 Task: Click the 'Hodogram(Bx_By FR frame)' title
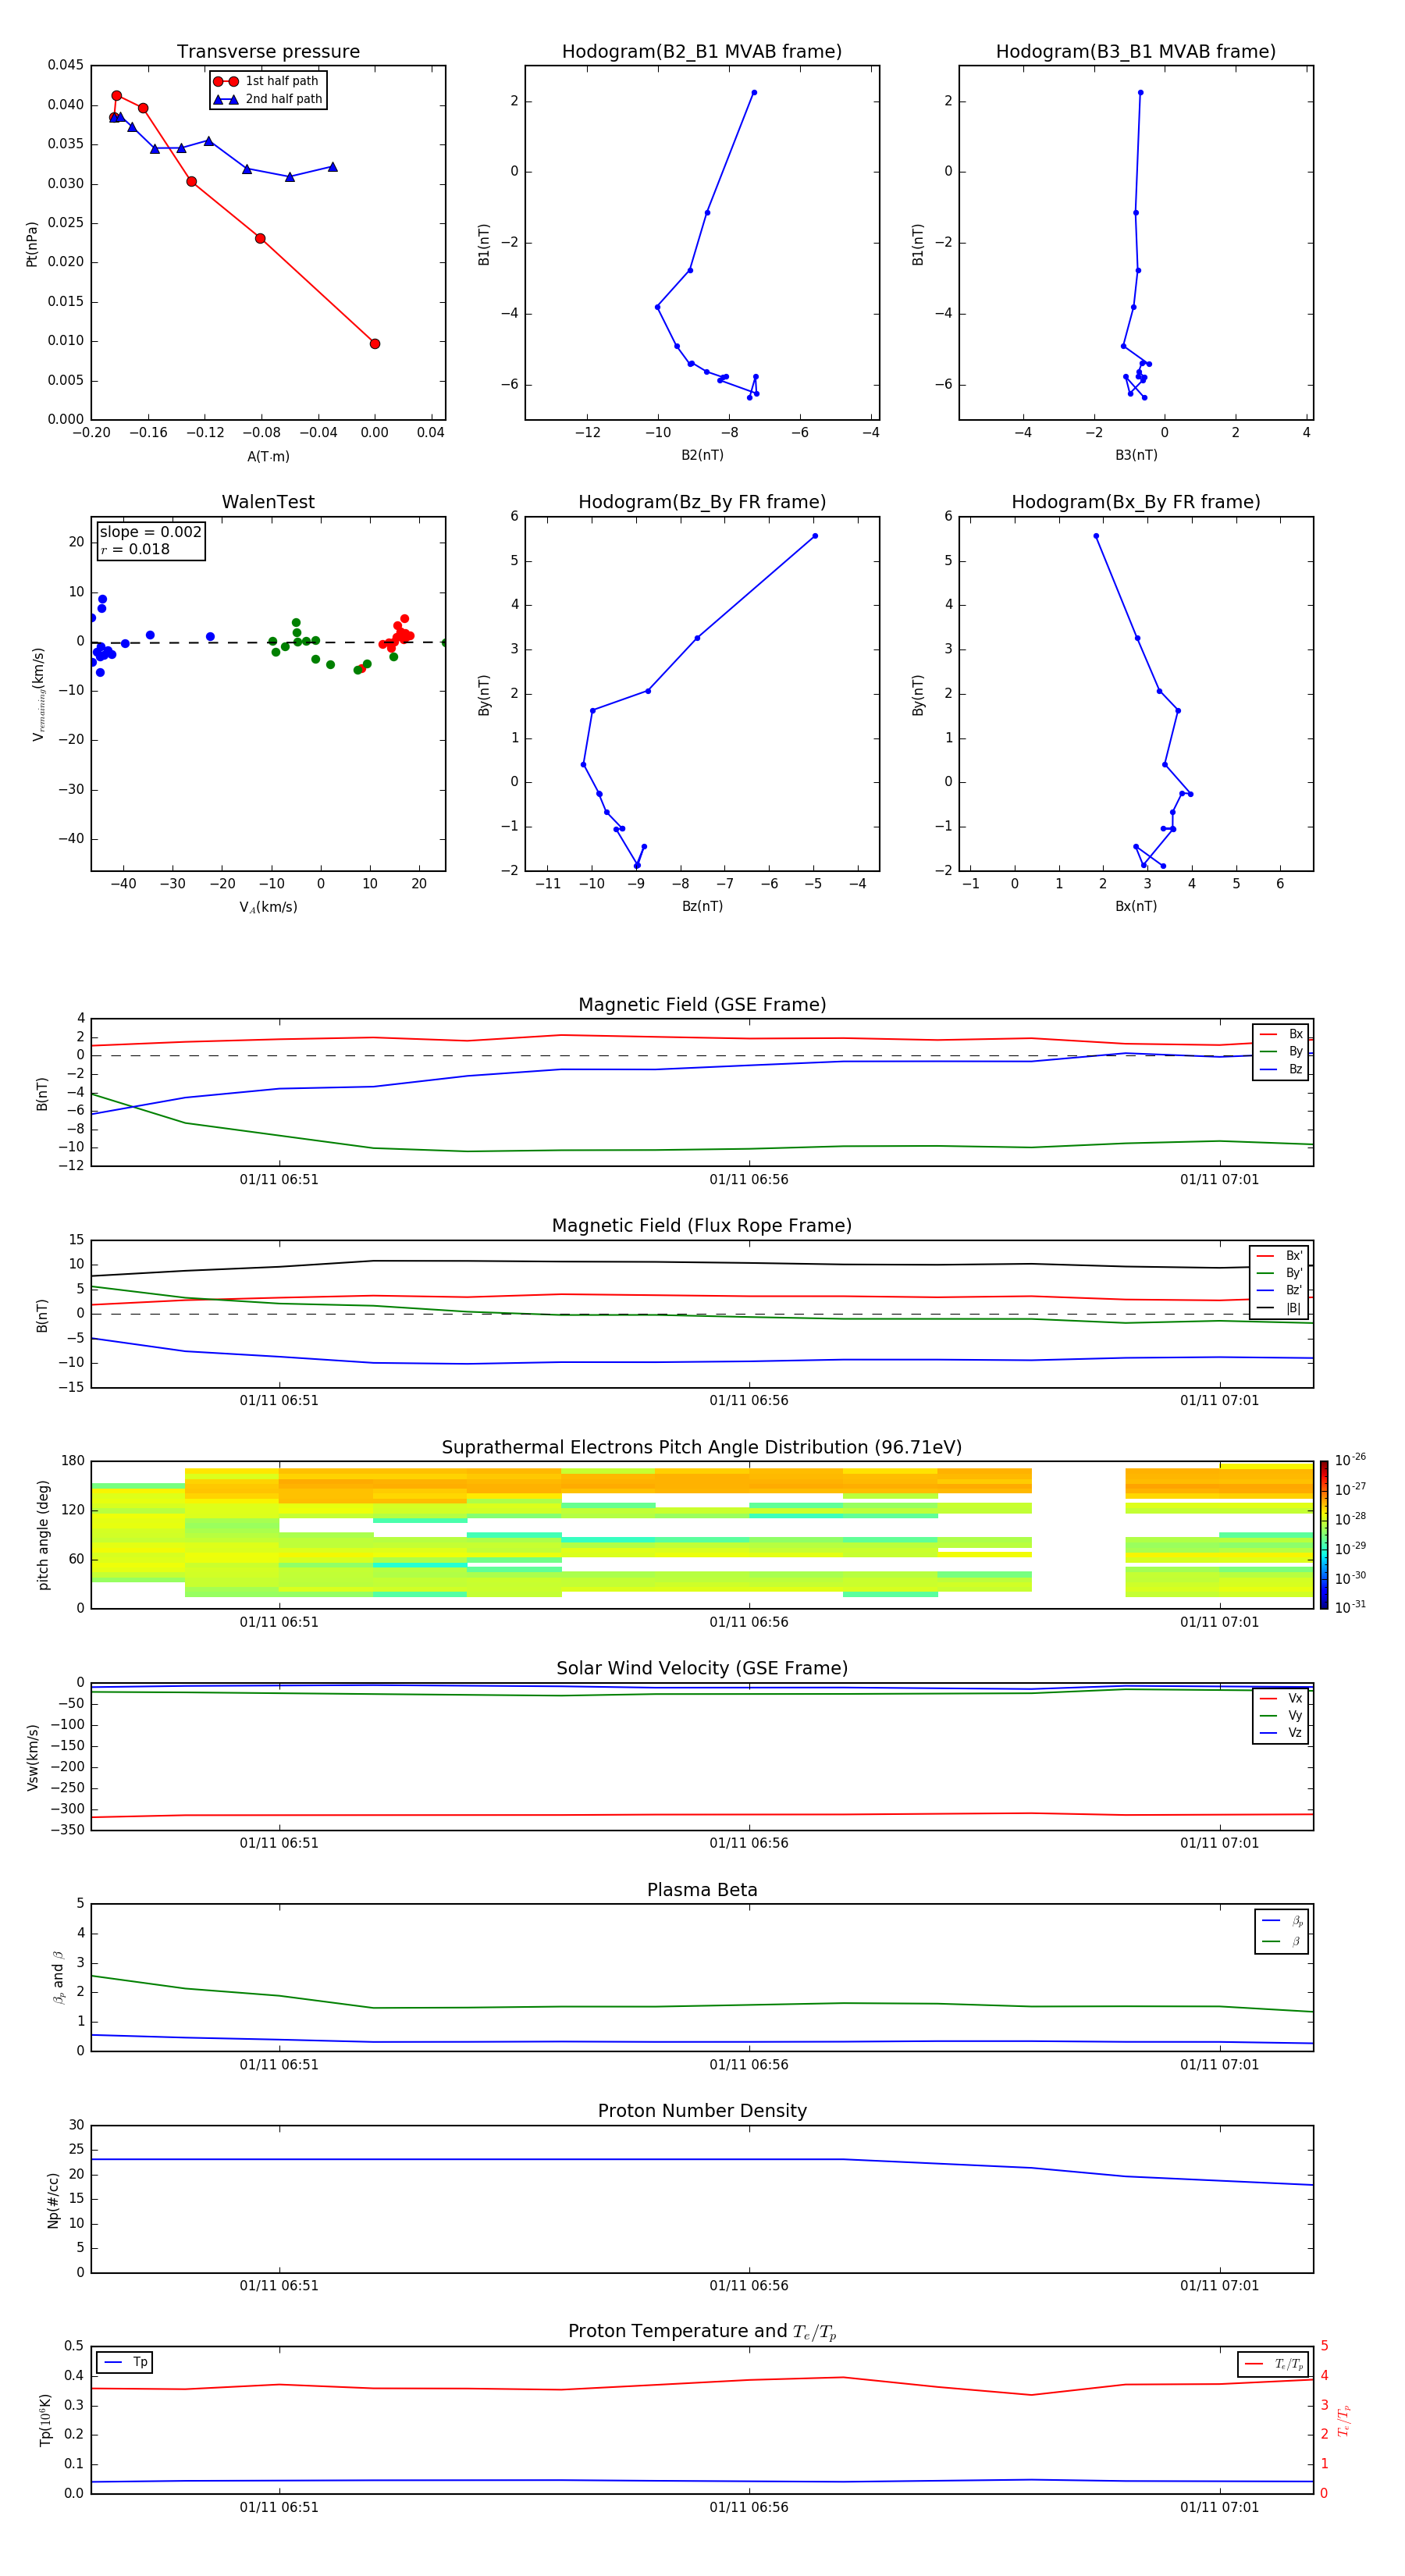(1136, 501)
